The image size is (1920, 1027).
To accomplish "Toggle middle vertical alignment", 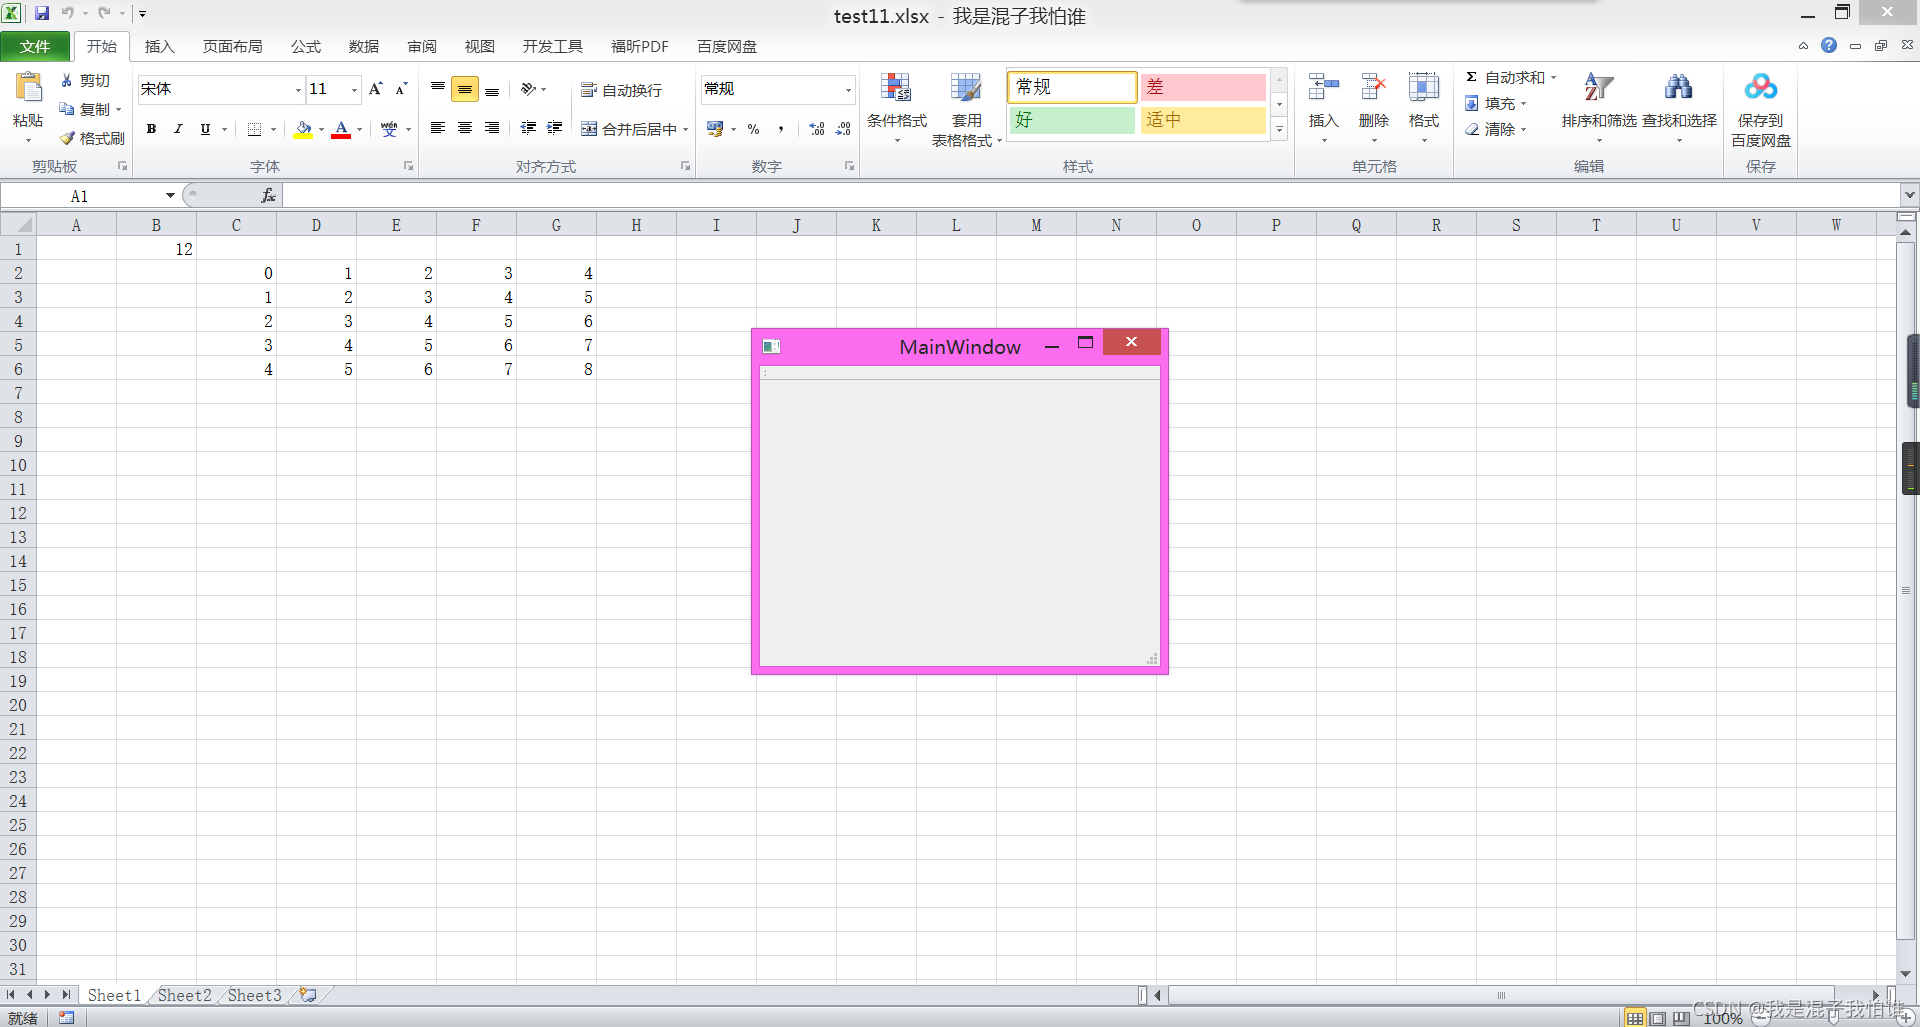I will click(465, 89).
